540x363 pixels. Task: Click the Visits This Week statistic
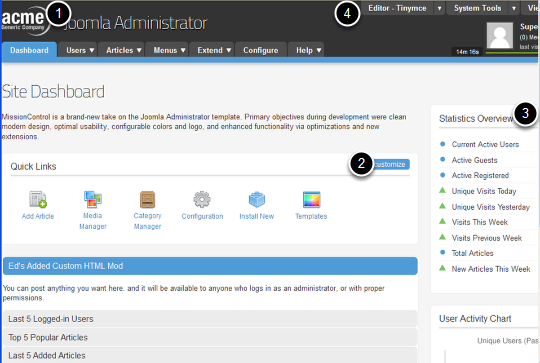click(x=480, y=222)
